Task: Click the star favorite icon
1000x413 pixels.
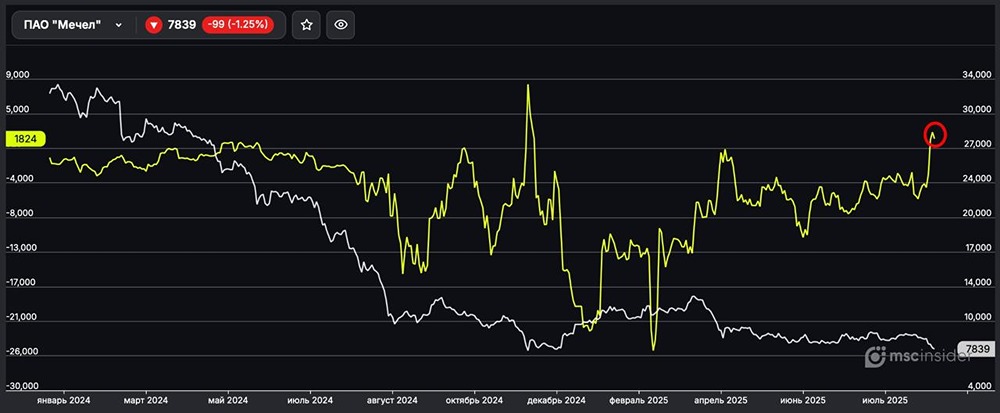Action: pyautogui.click(x=306, y=25)
